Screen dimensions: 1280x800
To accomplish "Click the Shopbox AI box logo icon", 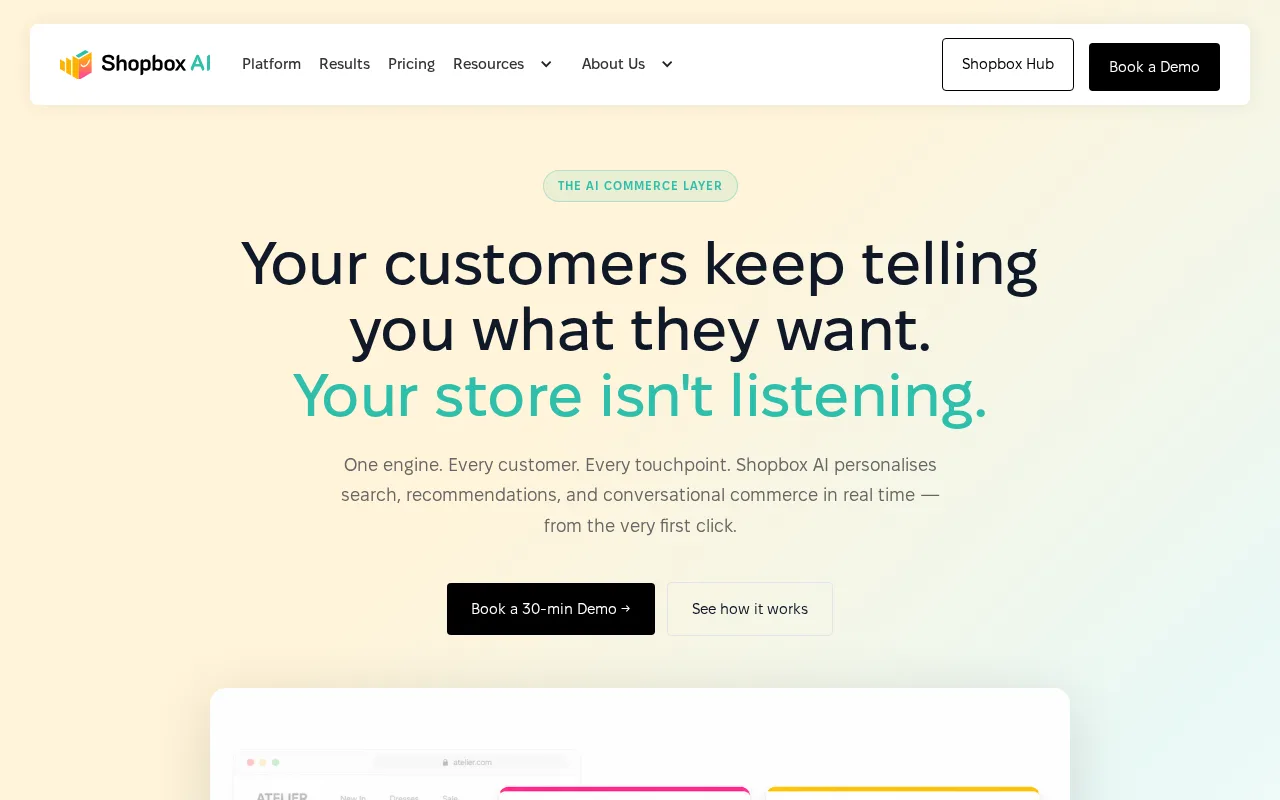I will [x=76, y=65].
